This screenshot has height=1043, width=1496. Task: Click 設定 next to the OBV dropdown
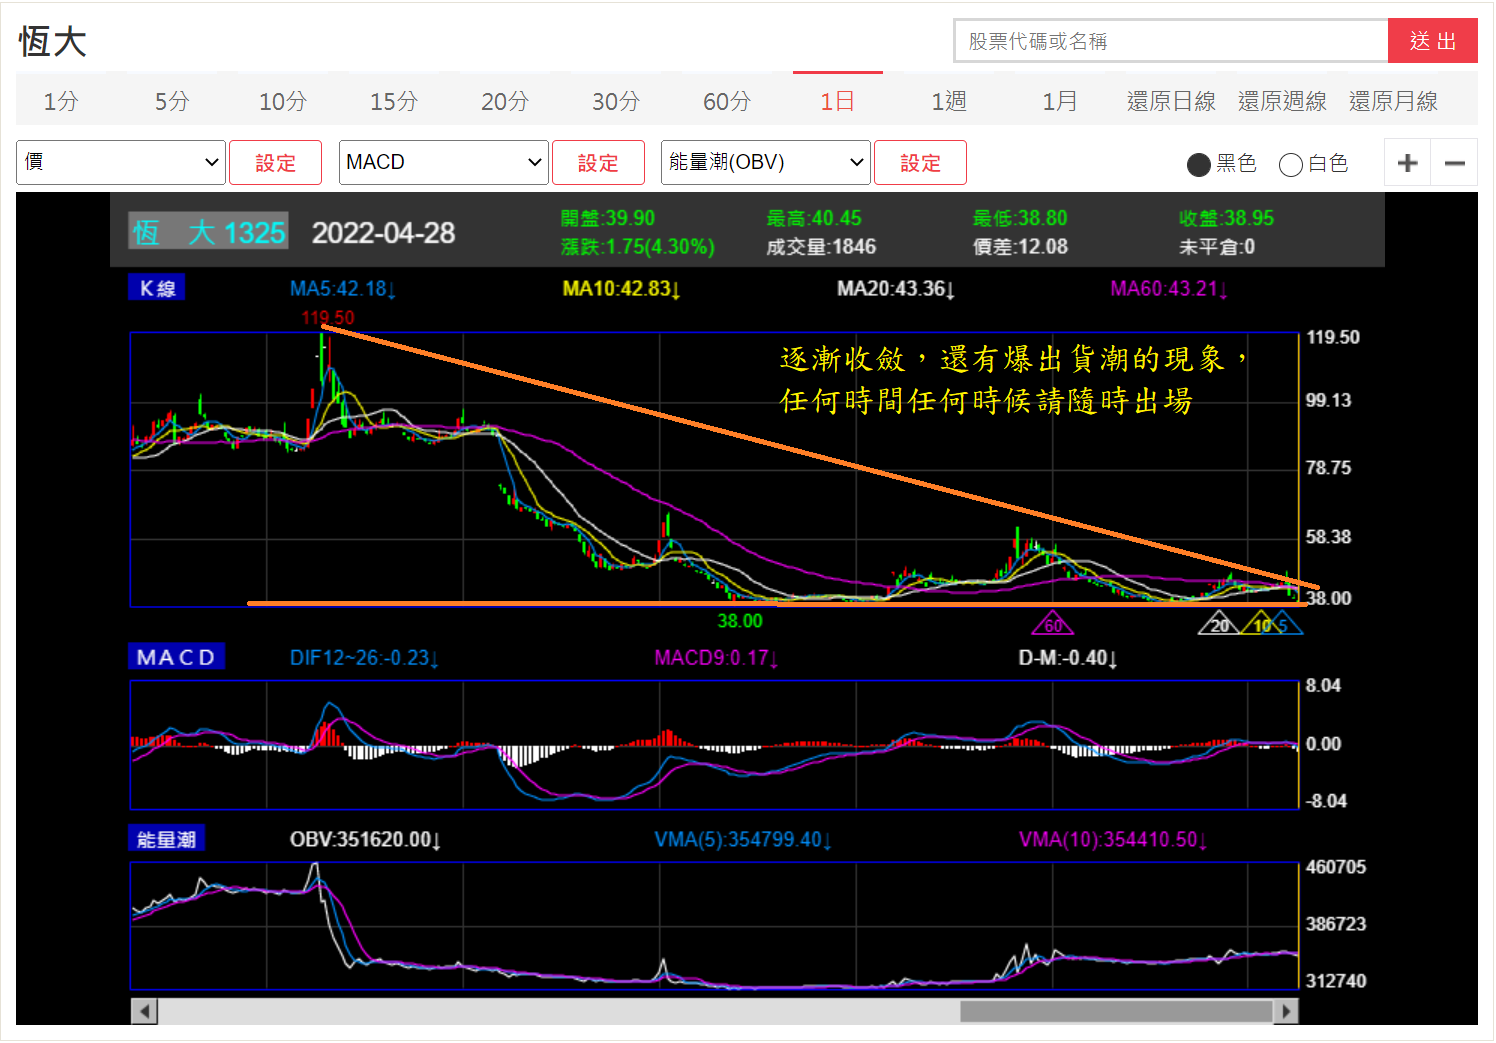(x=920, y=163)
